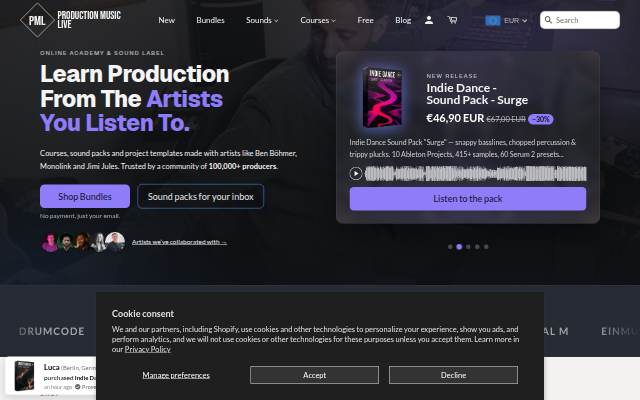This screenshot has width=640, height=400.
Task: Click the collaborating artists avatar group
Action: coord(83,242)
